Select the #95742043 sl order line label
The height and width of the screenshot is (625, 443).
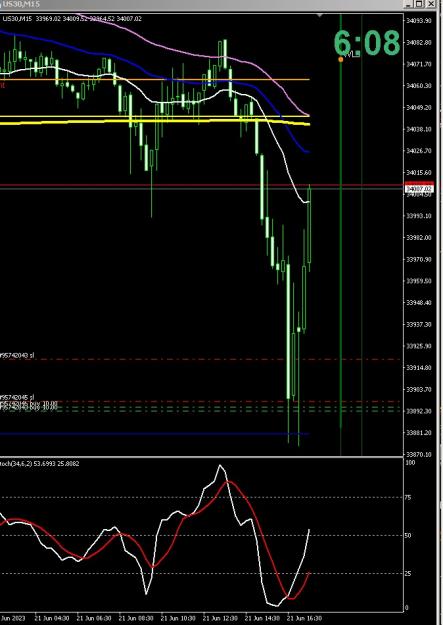tap(17, 355)
